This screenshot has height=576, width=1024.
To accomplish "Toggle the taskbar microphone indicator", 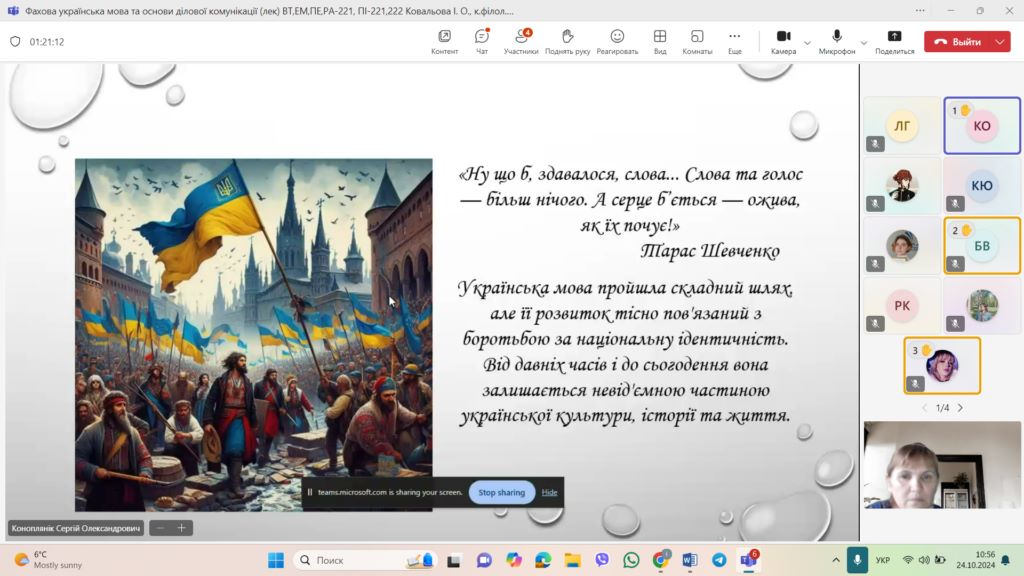I will pos(857,560).
